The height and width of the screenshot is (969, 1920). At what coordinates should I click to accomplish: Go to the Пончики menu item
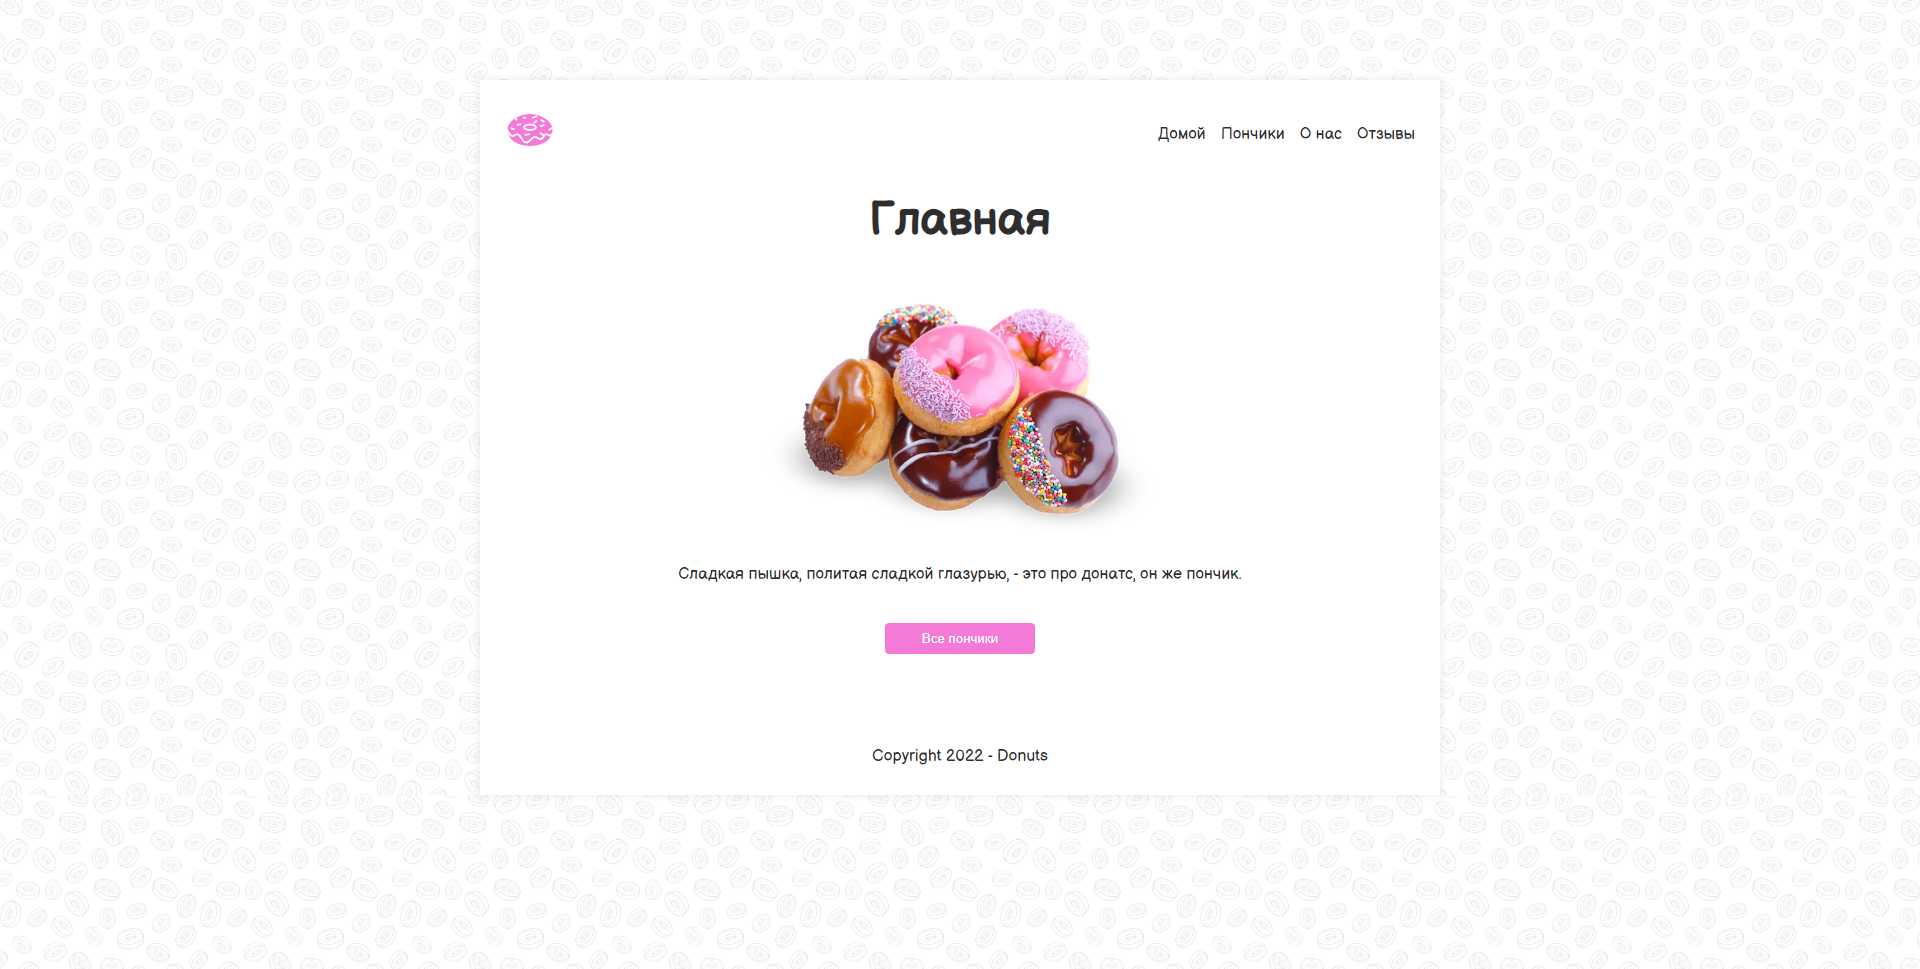pyautogui.click(x=1252, y=133)
